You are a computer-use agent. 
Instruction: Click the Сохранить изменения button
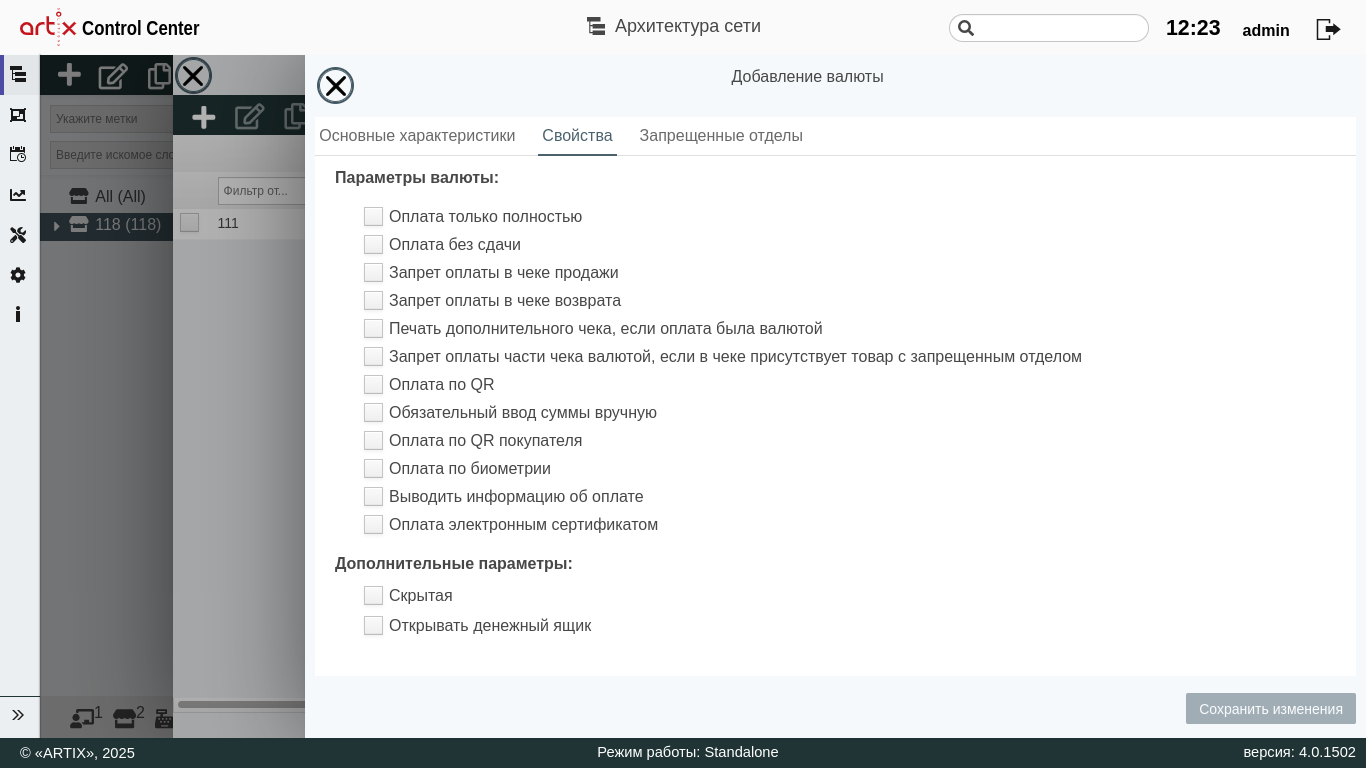(1270, 709)
